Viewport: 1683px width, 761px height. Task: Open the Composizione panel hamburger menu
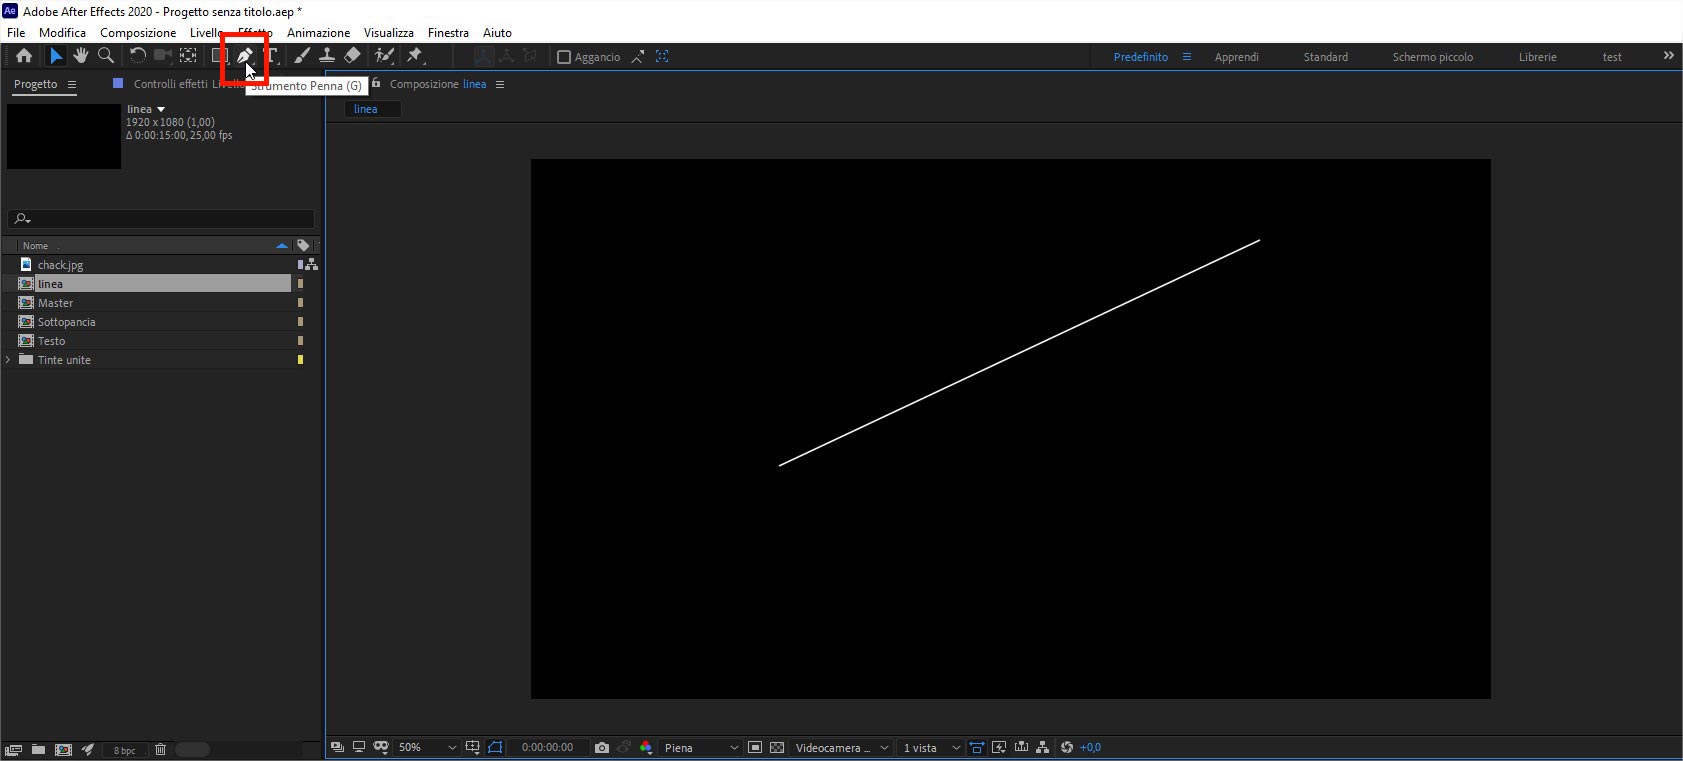(500, 84)
